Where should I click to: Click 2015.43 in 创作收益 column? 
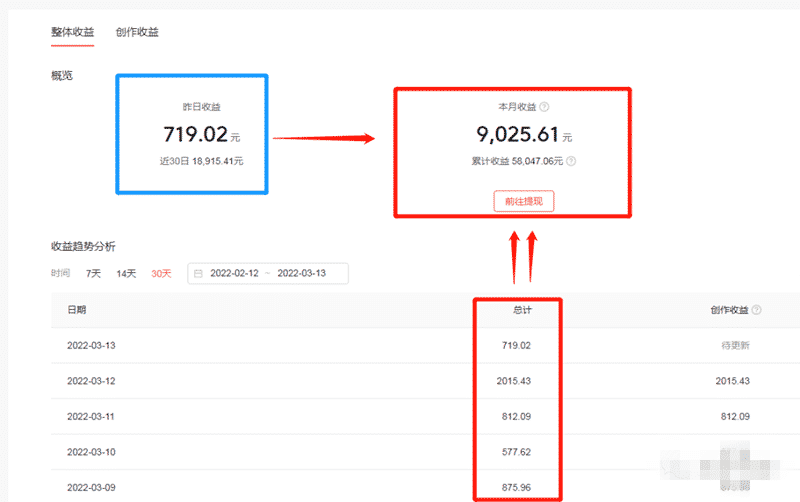pyautogui.click(x=733, y=381)
